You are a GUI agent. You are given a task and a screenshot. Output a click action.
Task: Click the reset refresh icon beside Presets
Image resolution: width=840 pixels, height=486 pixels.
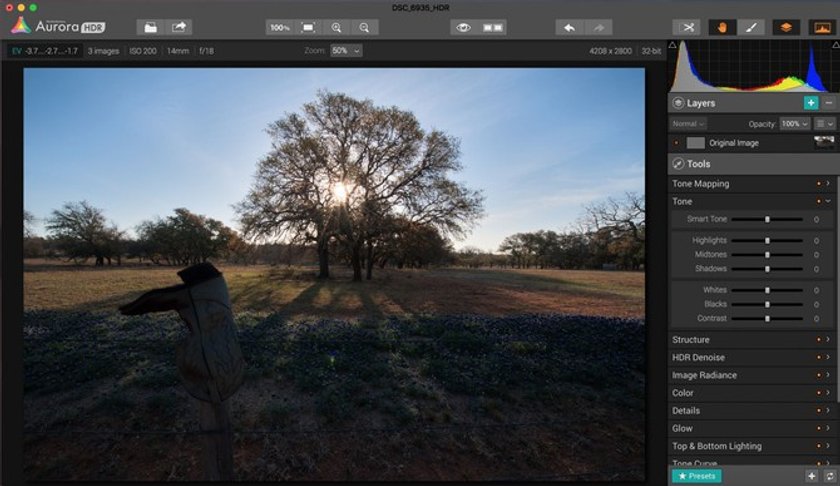830,476
